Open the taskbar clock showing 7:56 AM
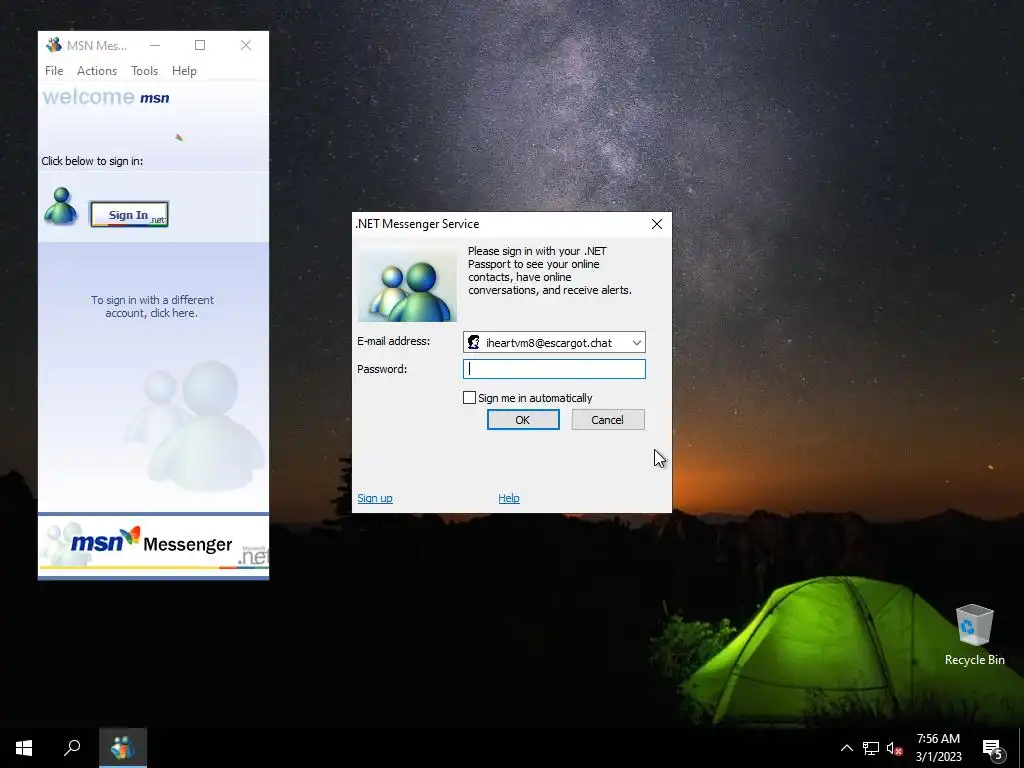This screenshot has width=1024, height=768. coord(938,748)
